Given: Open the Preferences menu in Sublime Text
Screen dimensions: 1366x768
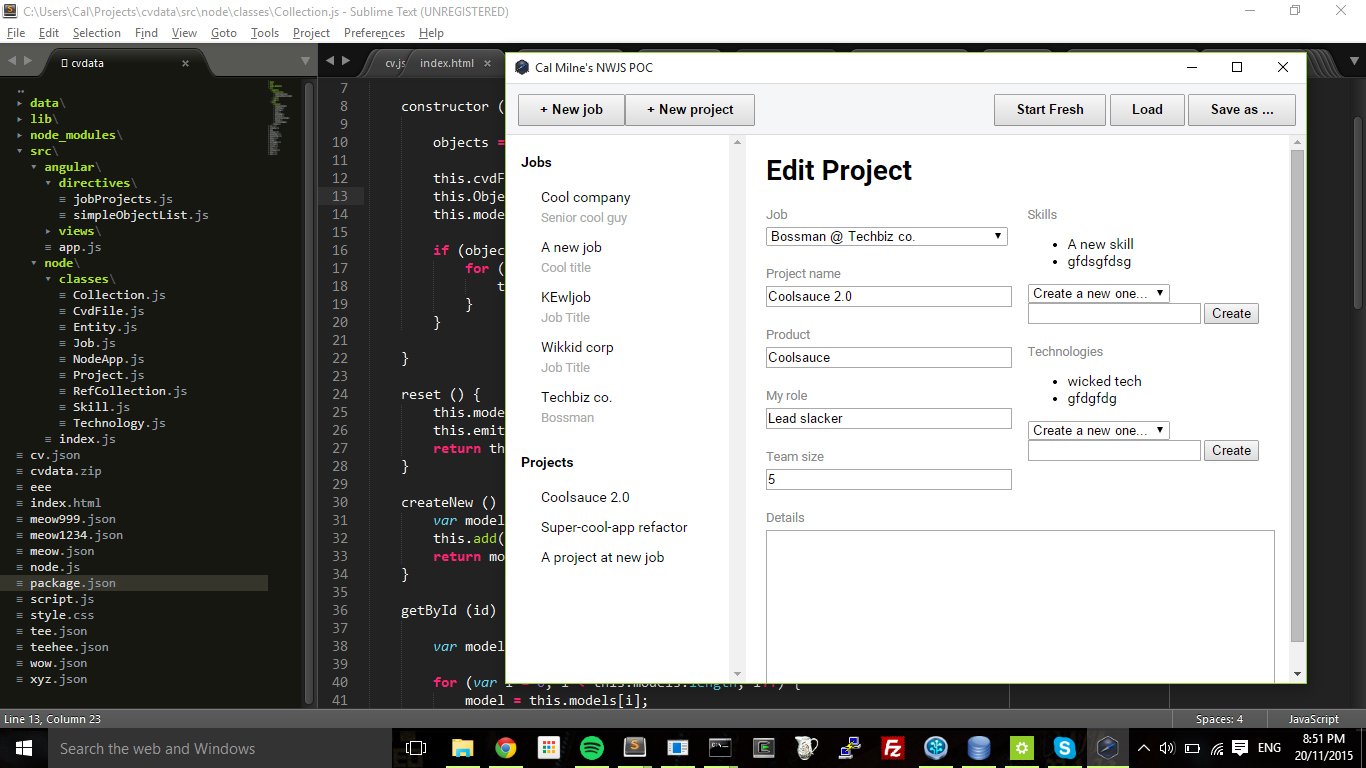Looking at the screenshot, I should (x=374, y=32).
